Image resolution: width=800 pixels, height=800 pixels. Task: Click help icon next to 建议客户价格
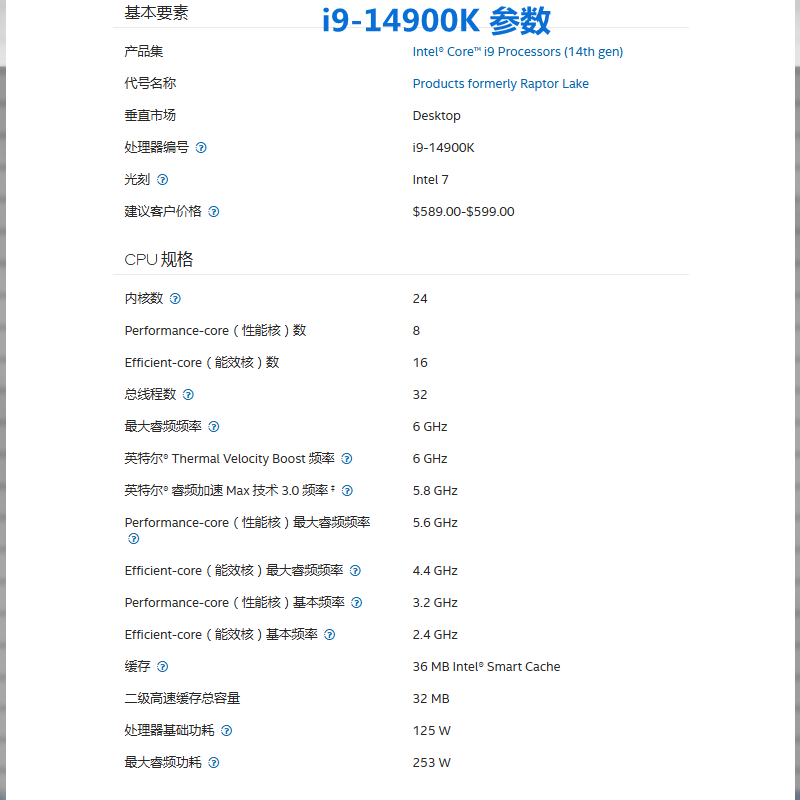click(214, 212)
